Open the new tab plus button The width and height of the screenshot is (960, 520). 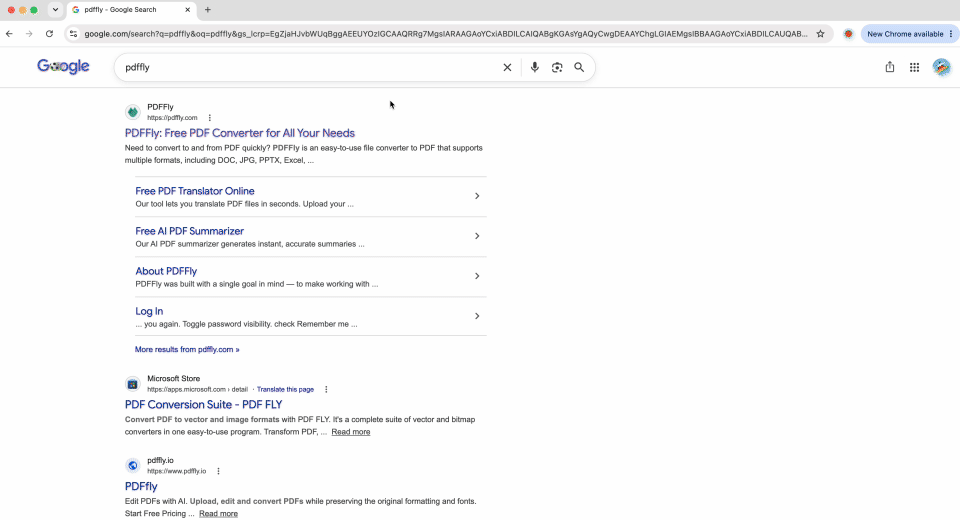click(208, 10)
